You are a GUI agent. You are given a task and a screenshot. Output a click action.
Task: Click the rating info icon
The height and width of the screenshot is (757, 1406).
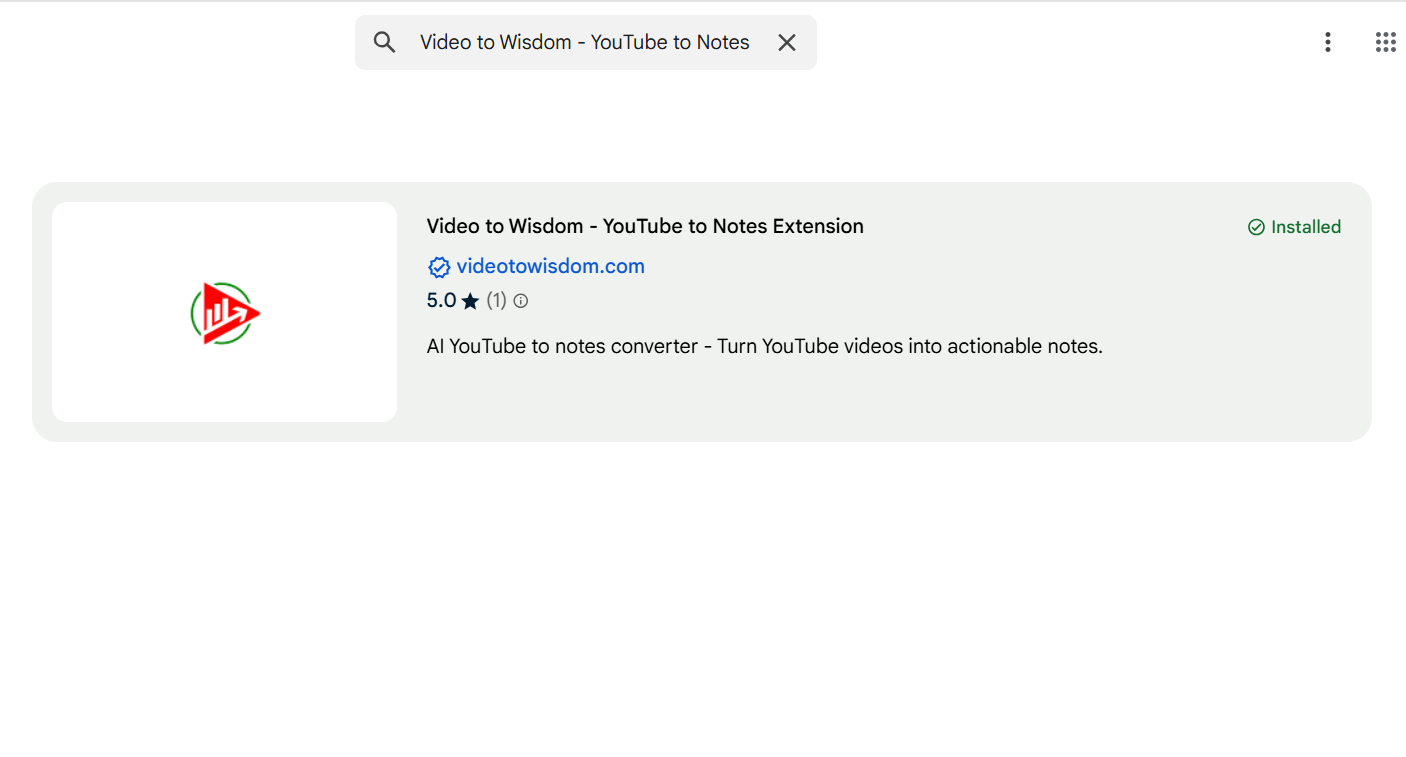(521, 301)
